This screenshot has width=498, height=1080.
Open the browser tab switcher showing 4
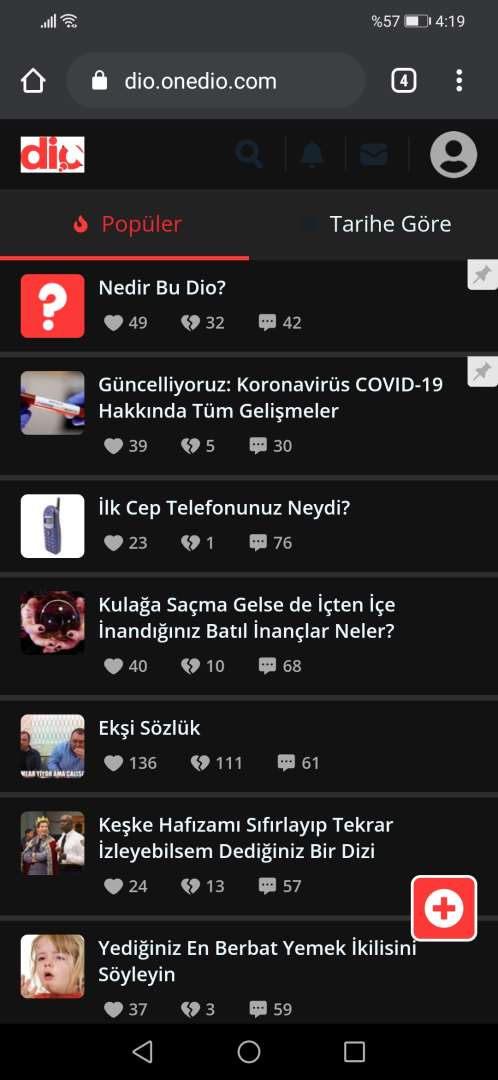tap(404, 81)
